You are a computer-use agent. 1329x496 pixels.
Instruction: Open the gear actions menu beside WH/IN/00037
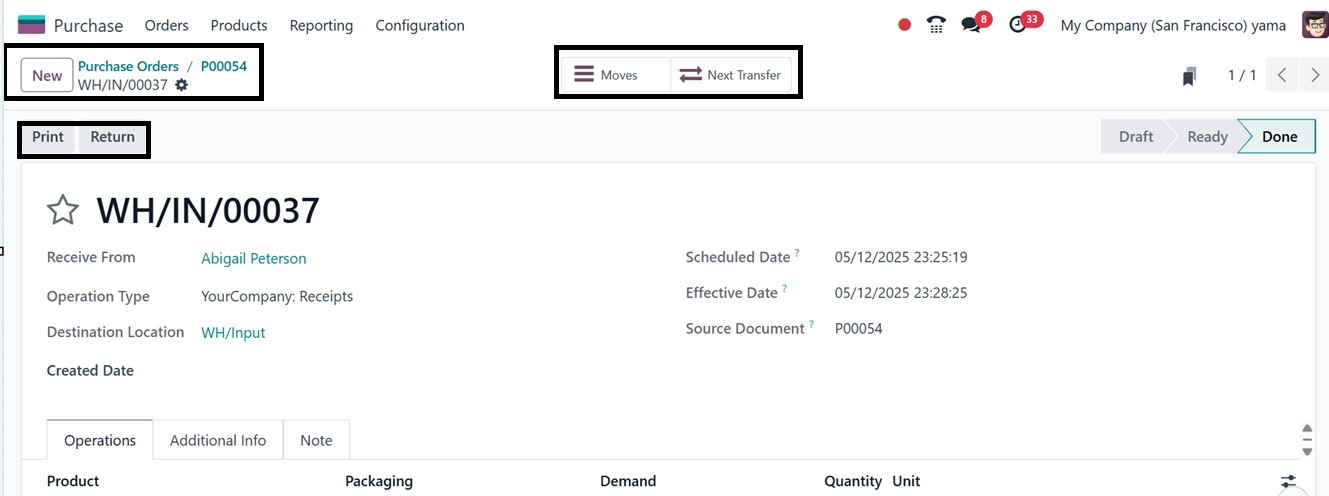point(181,85)
